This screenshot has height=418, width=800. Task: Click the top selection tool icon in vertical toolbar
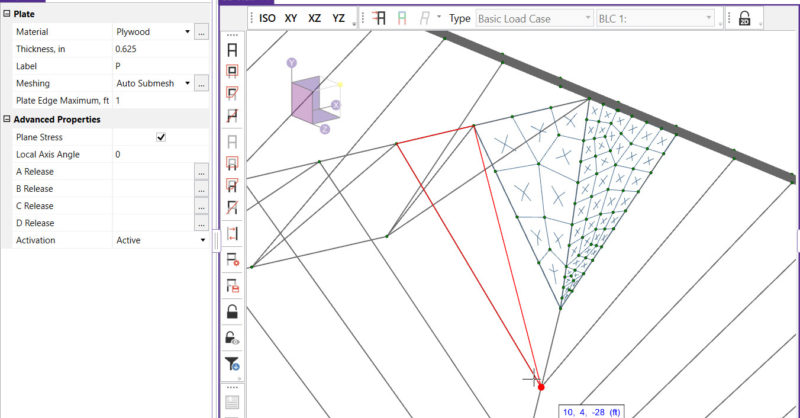(232, 50)
